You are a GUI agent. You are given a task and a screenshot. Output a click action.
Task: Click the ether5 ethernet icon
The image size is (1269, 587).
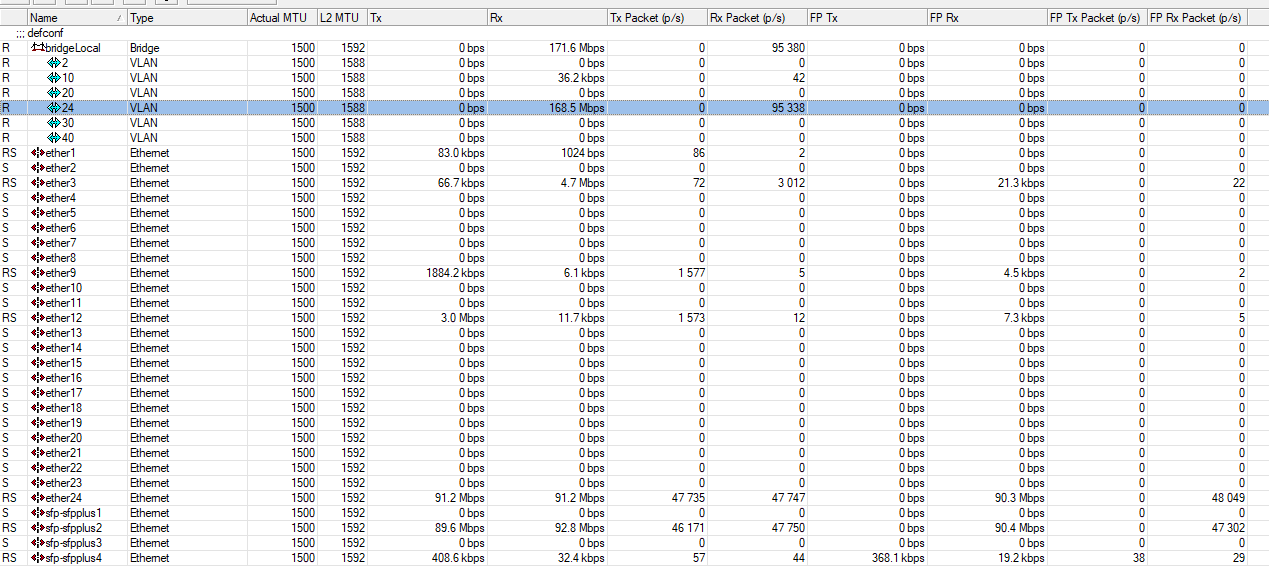click(38, 213)
